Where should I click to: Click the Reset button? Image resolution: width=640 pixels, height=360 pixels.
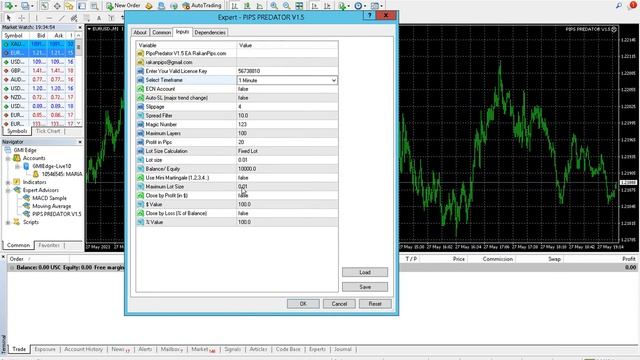[375, 304]
